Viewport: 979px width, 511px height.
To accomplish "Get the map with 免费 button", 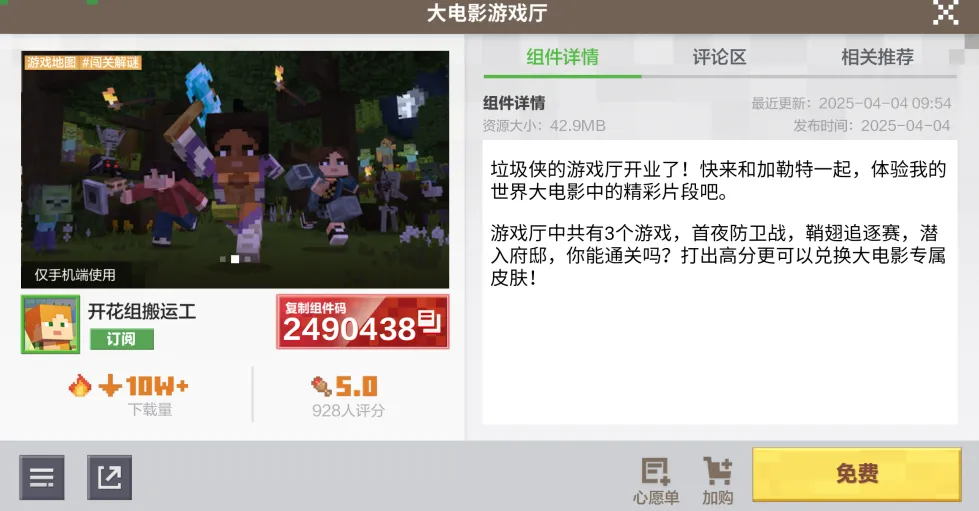I will (x=857, y=474).
